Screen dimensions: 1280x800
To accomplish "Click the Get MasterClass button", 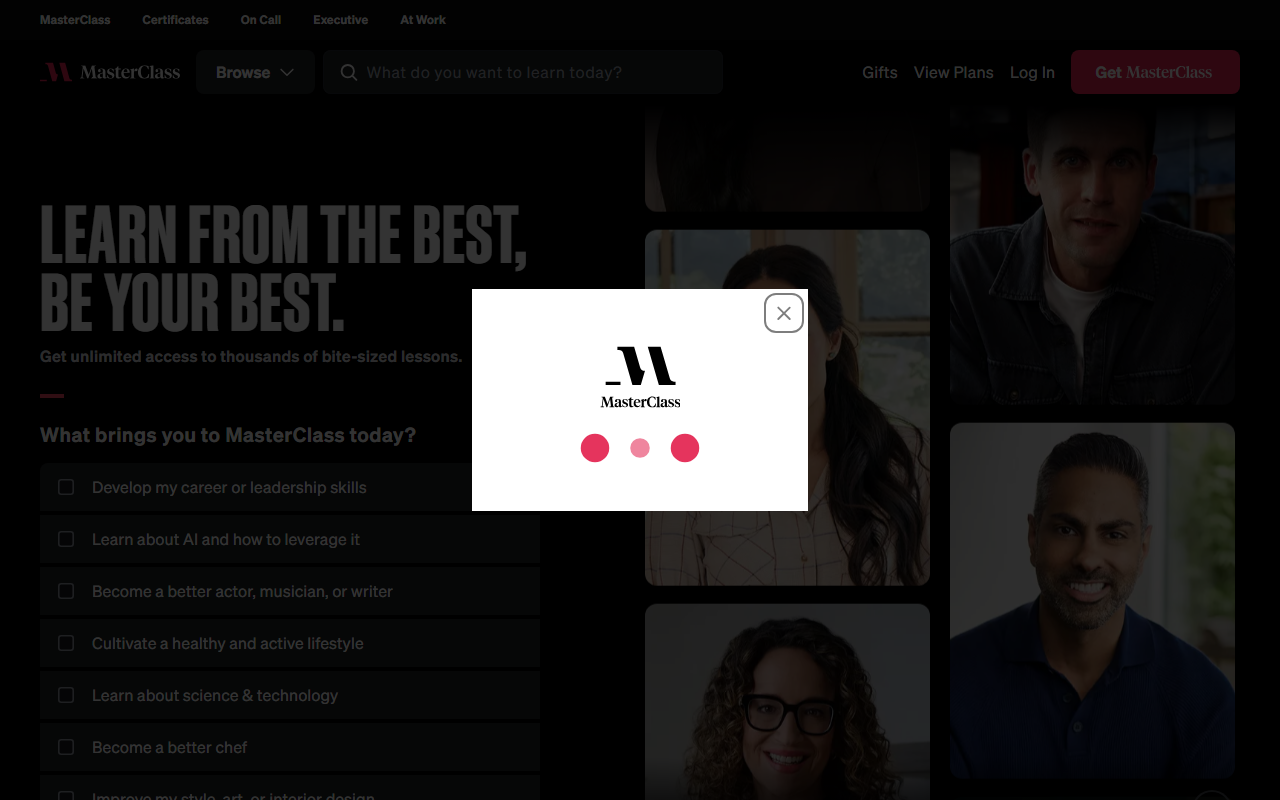I will [x=1155, y=72].
